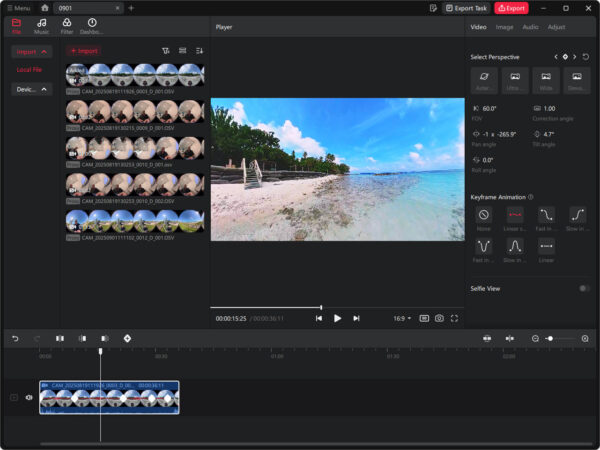Select the Wide perspective preset
The image size is (600, 450).
point(546,80)
